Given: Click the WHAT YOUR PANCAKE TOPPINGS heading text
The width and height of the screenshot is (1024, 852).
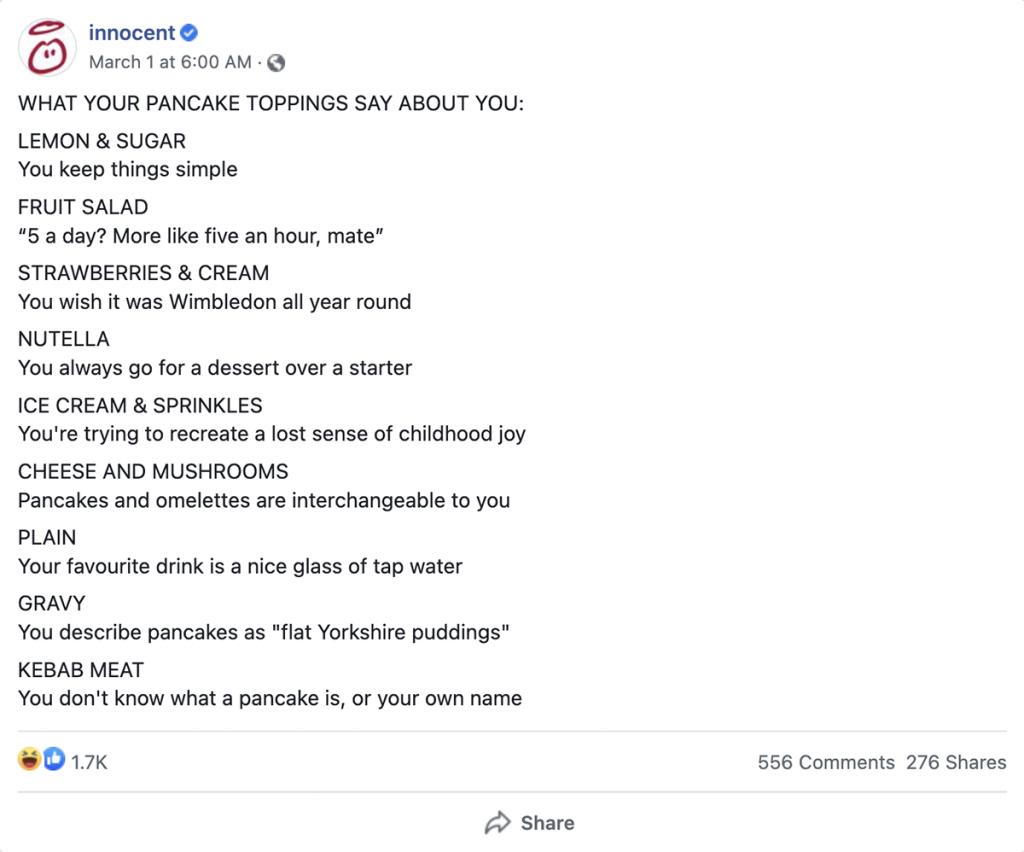Looking at the screenshot, I should point(270,104).
